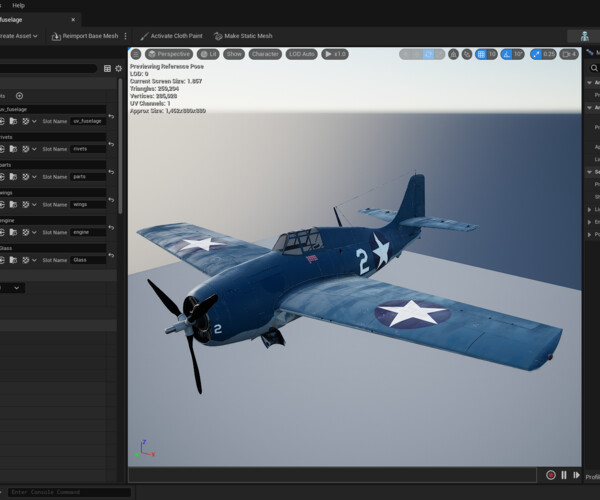Open the Perspective view mode dropdown

coord(169,54)
